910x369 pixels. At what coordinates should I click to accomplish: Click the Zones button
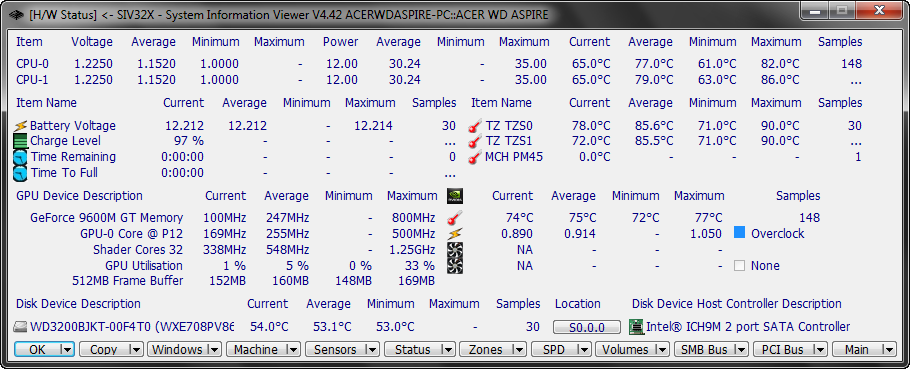(x=493, y=349)
